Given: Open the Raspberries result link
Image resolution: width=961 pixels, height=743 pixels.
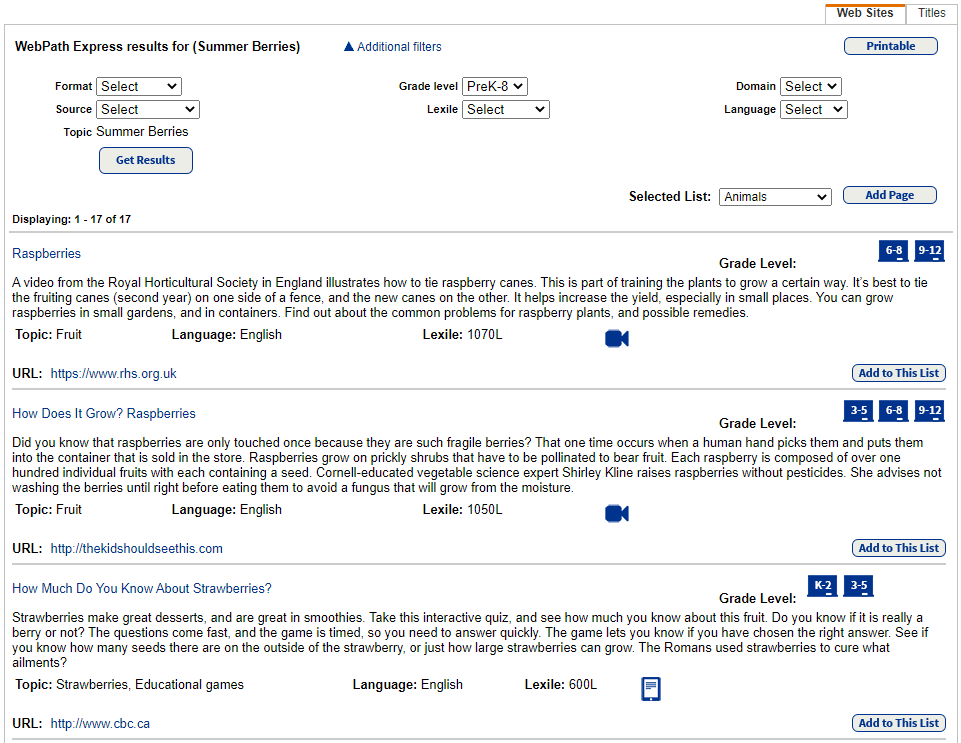Looking at the screenshot, I should (46, 253).
